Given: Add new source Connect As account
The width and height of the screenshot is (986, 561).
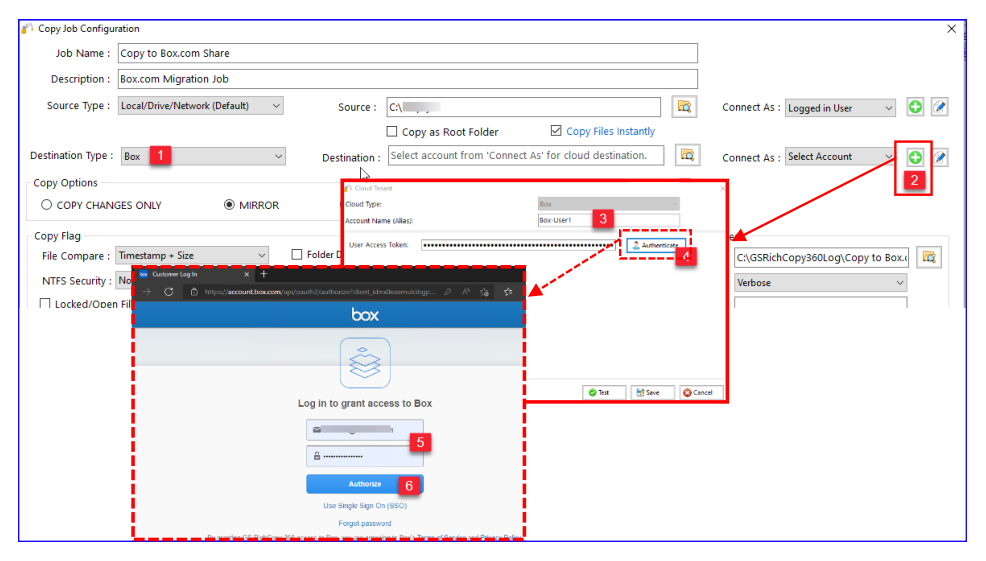Looking at the screenshot, I should (915, 107).
